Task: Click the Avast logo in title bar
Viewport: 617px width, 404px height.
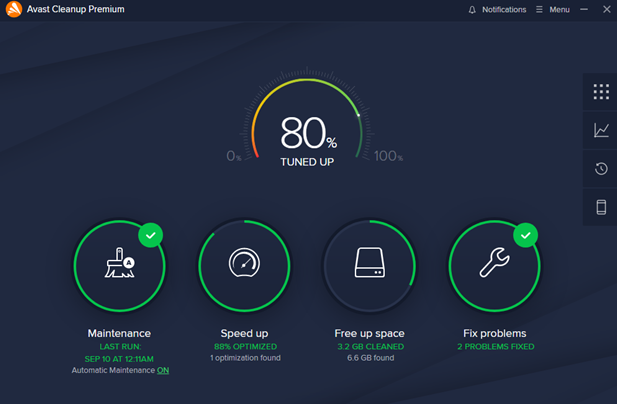Action: point(14,10)
